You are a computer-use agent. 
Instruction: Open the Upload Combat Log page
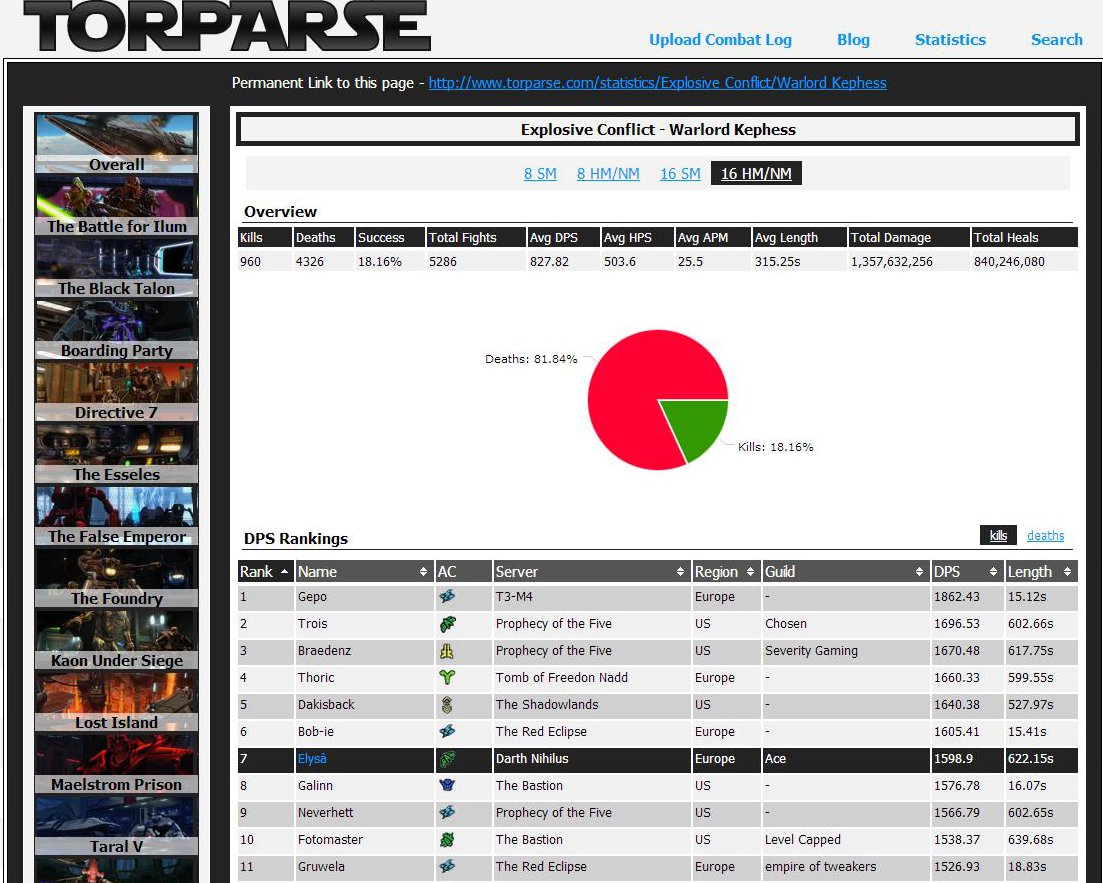[x=719, y=39]
